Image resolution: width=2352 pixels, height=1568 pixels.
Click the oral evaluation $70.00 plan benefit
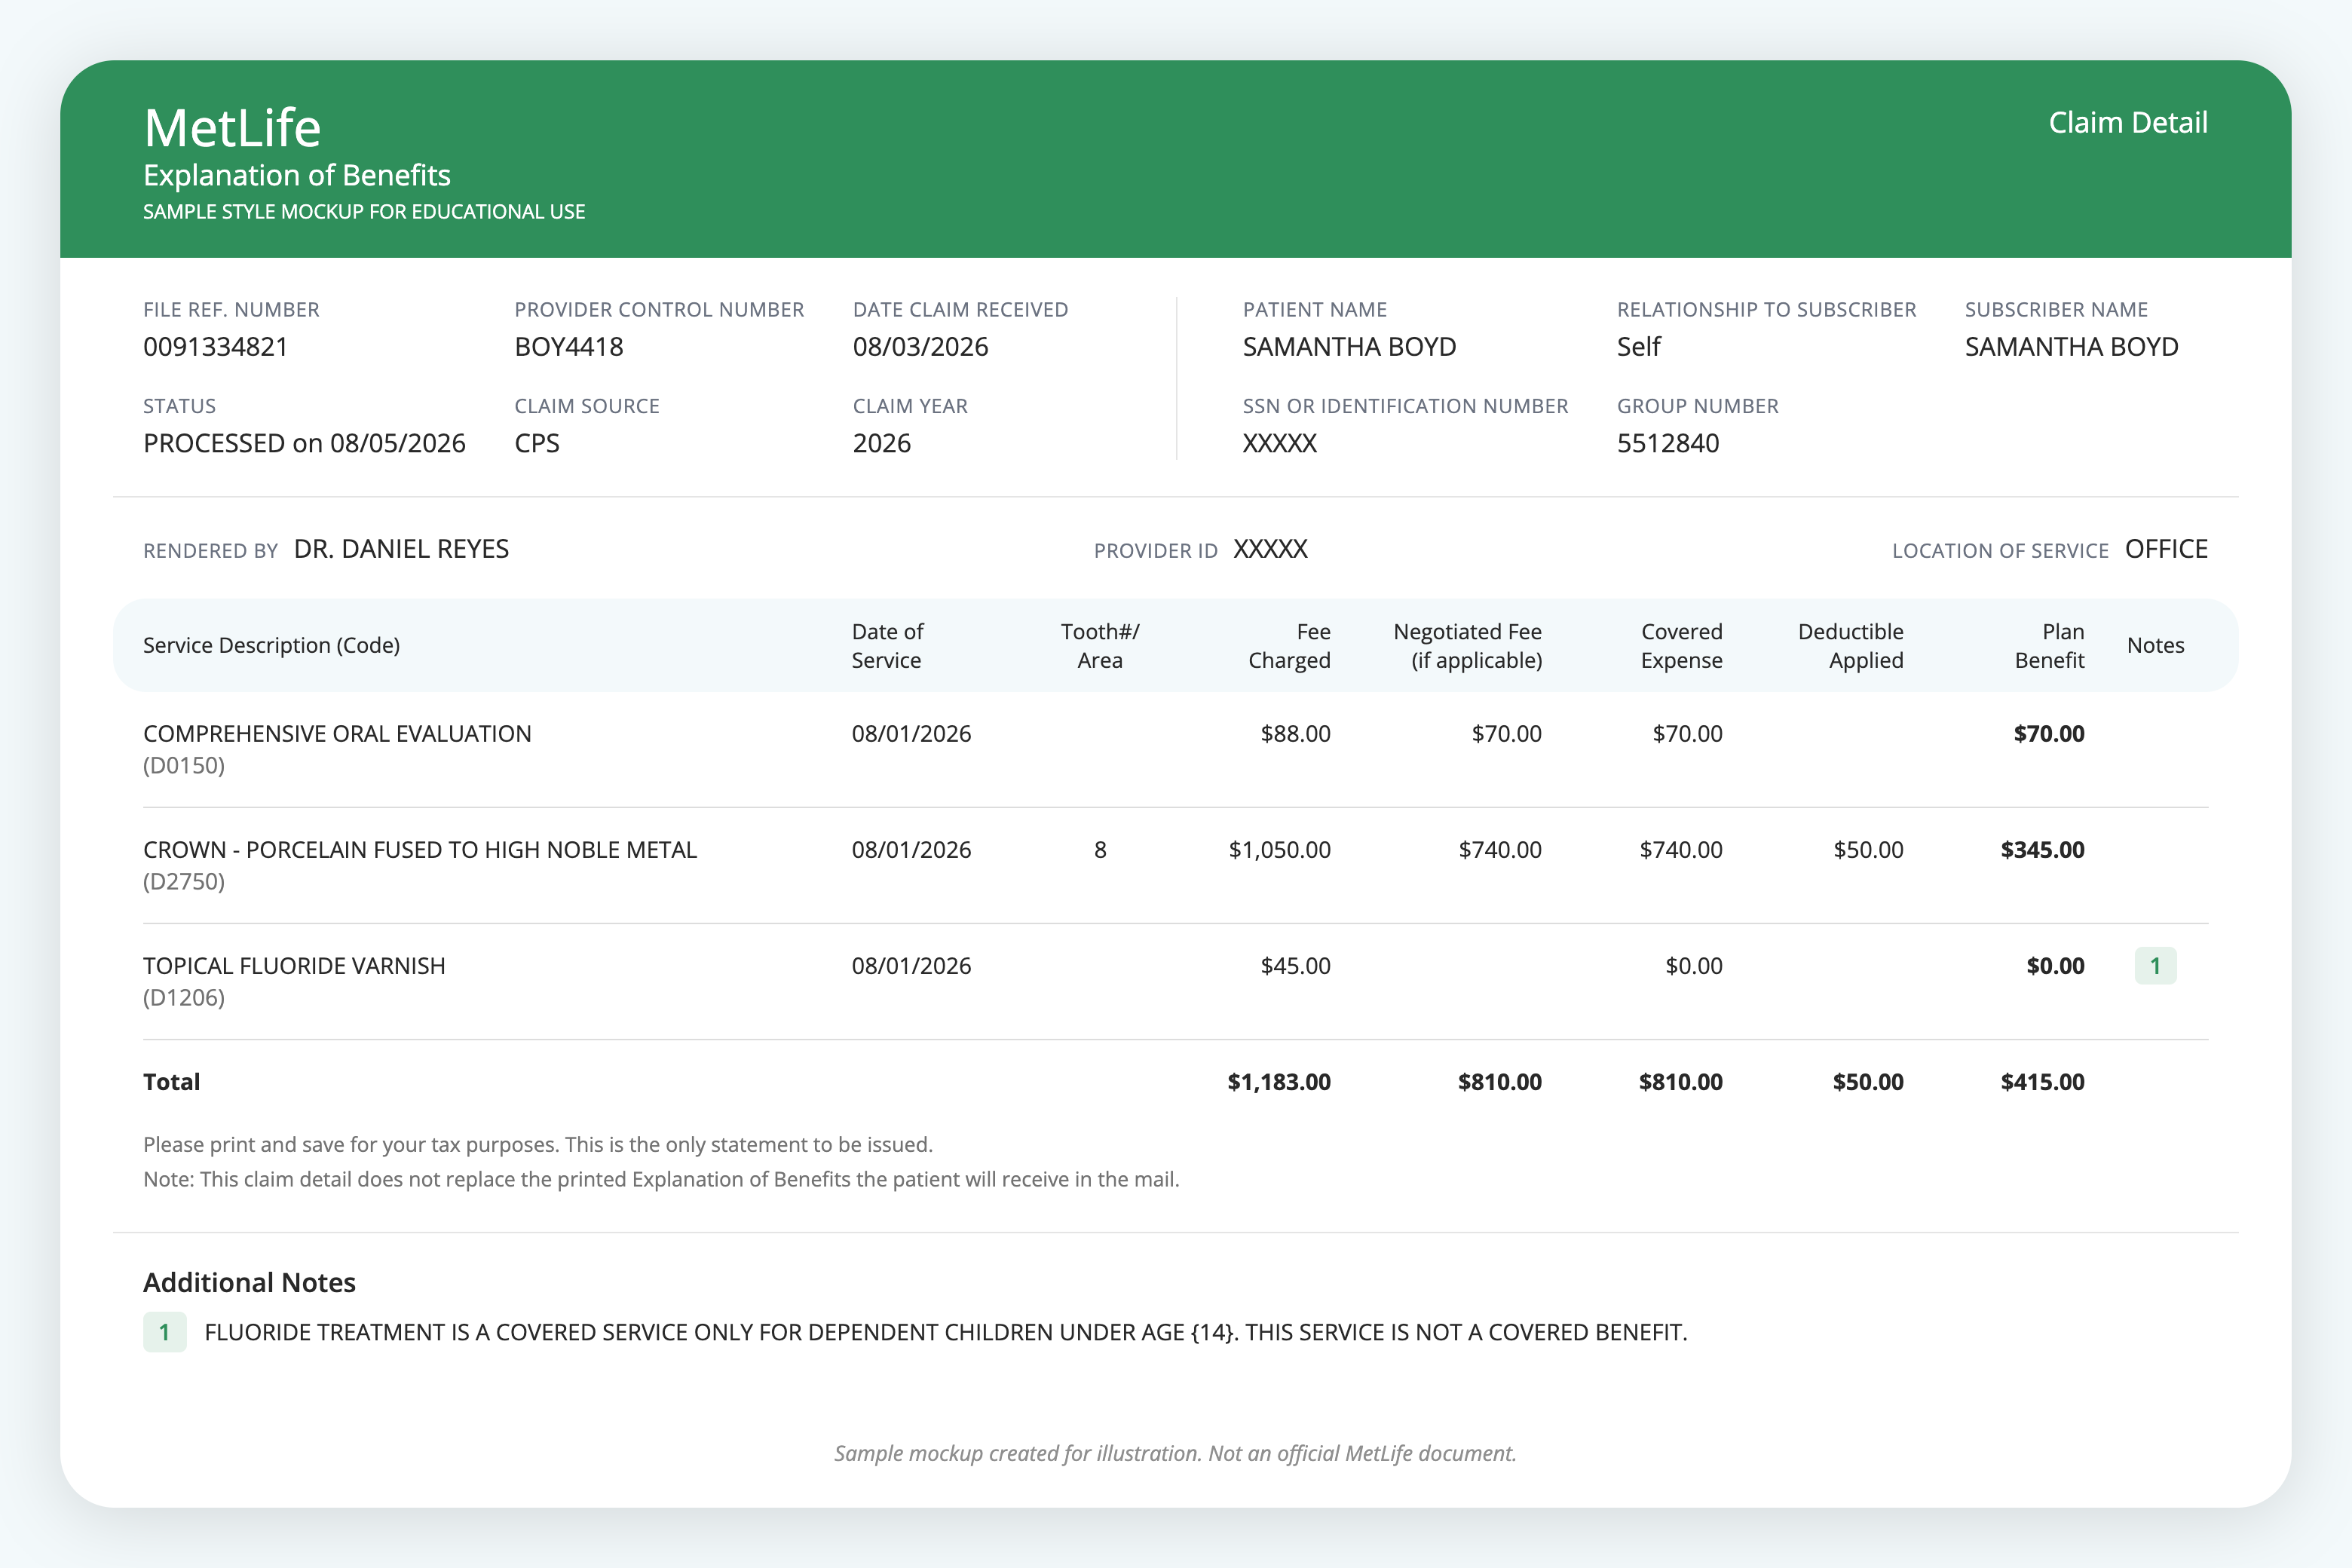click(2049, 733)
